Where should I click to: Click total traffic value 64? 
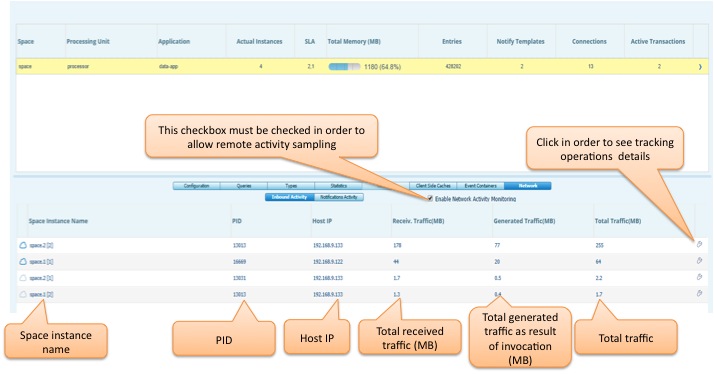pyautogui.click(x=598, y=261)
